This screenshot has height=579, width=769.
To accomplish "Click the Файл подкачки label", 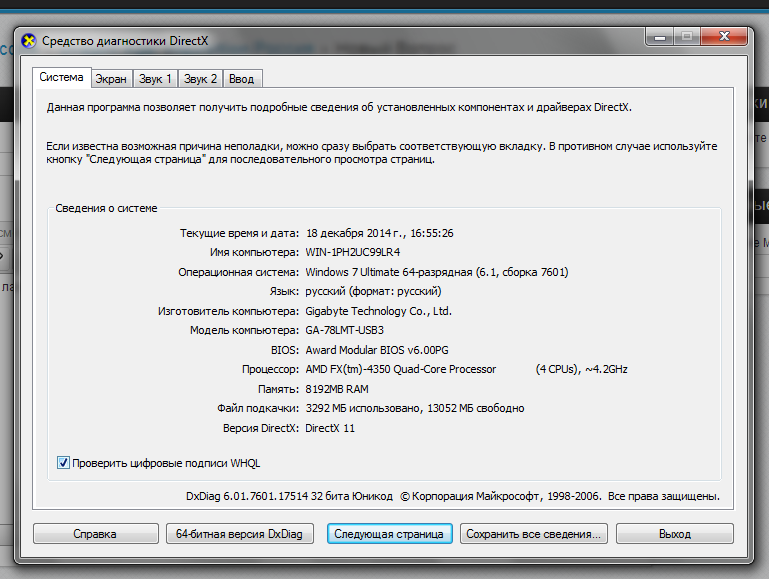I will [258, 408].
